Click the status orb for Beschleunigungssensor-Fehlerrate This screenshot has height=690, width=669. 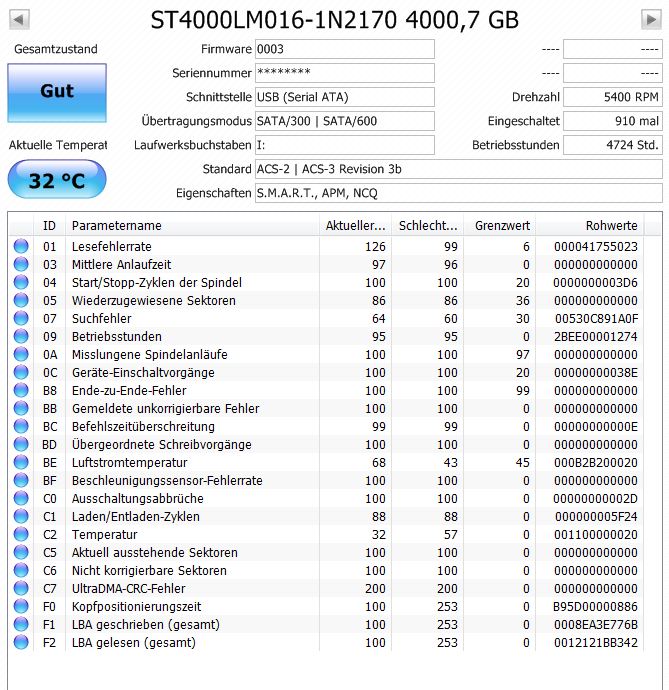tap(21, 481)
